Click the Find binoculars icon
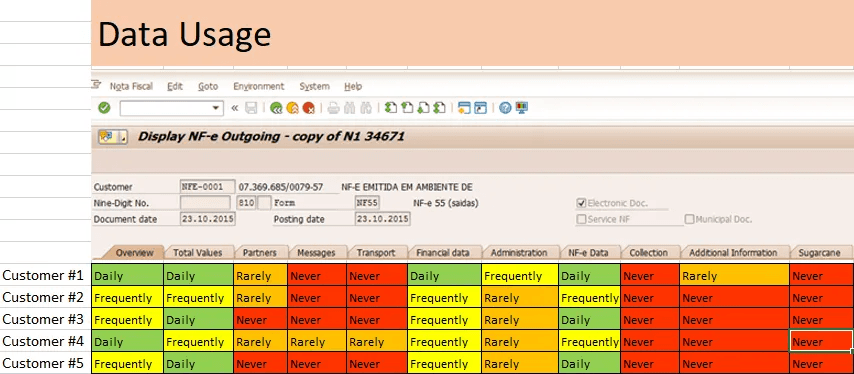 tap(350, 108)
